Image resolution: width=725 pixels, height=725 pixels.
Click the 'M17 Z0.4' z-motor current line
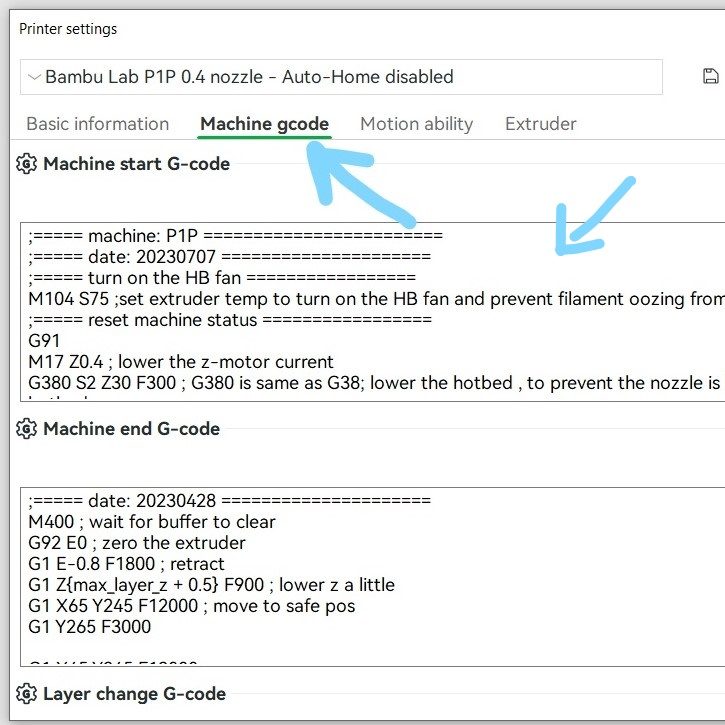click(181, 362)
